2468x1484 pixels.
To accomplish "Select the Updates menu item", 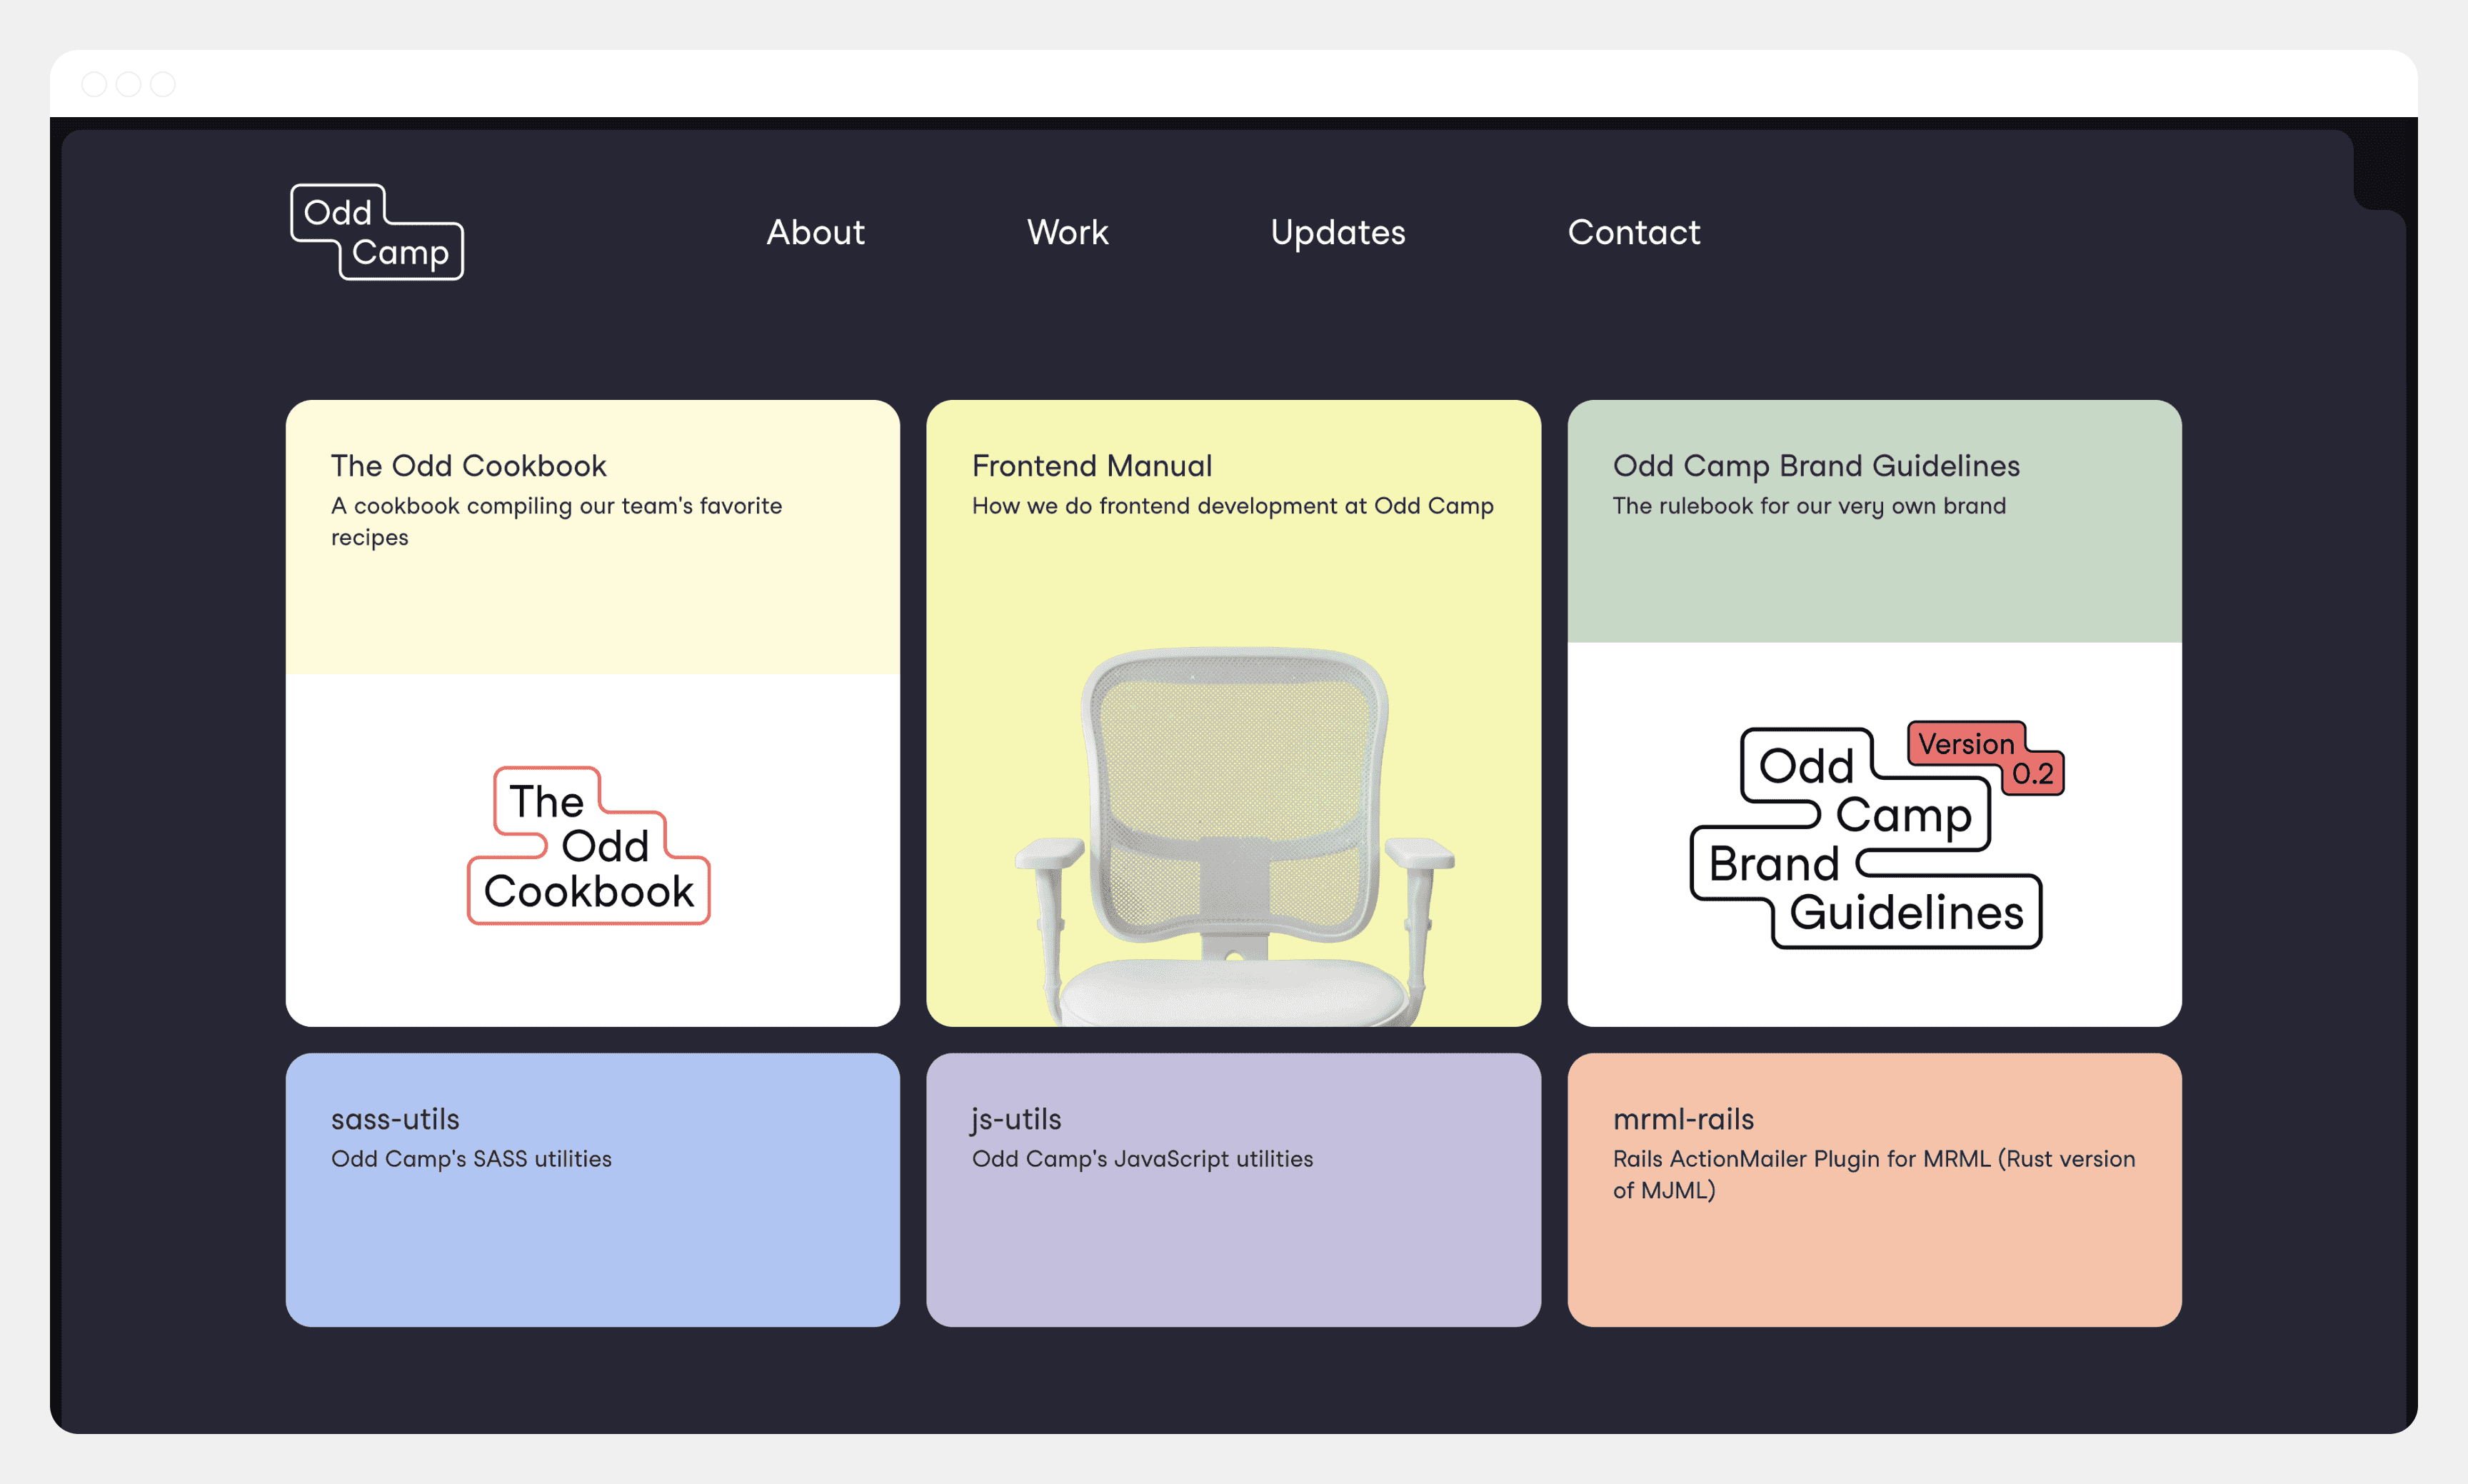I will [1338, 231].
